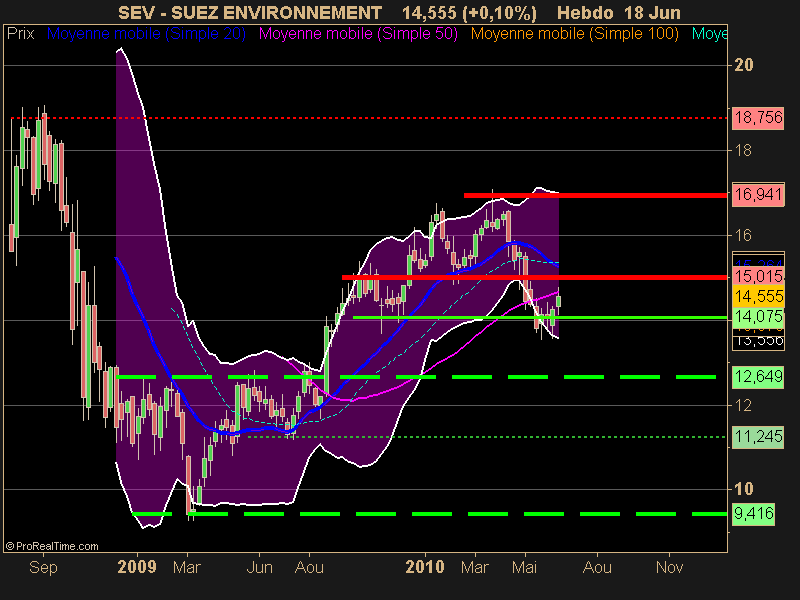Click the 9,416 support price label
This screenshot has width=800, height=600.
(x=754, y=513)
